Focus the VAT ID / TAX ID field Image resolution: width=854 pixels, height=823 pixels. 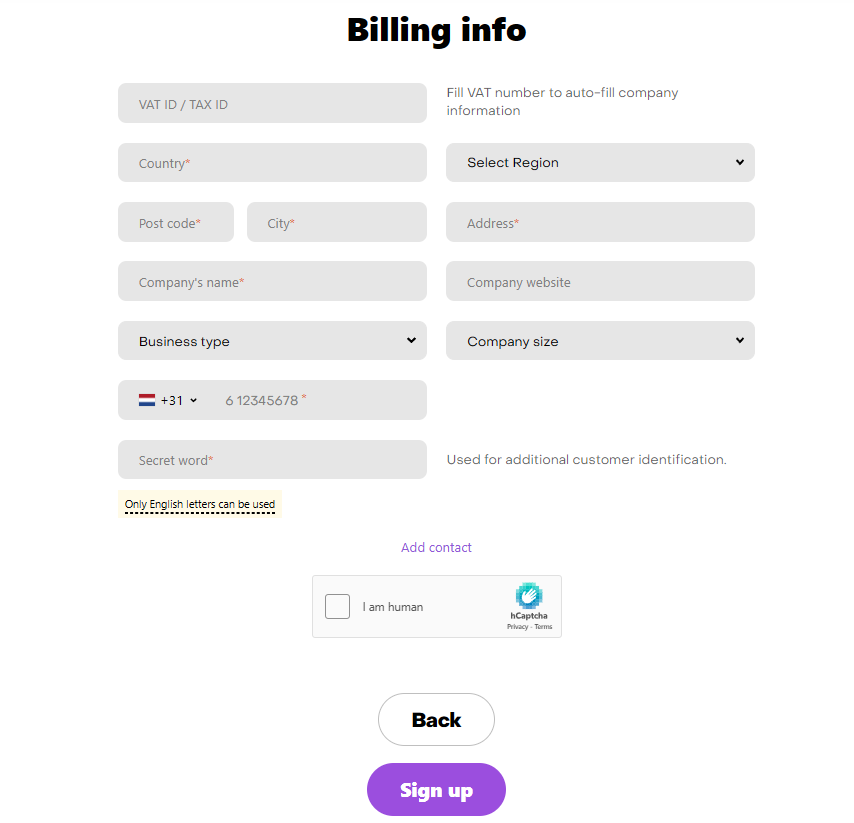272,104
